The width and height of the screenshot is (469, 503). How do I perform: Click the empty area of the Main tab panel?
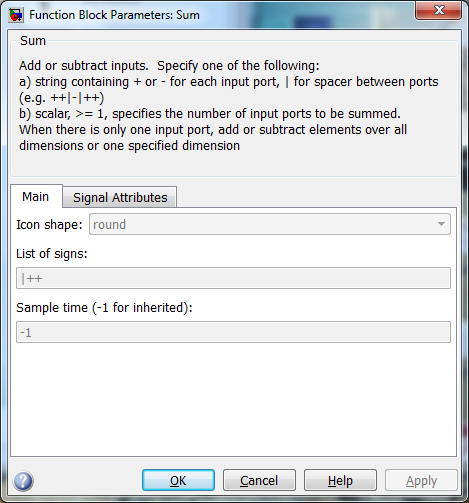click(233, 400)
